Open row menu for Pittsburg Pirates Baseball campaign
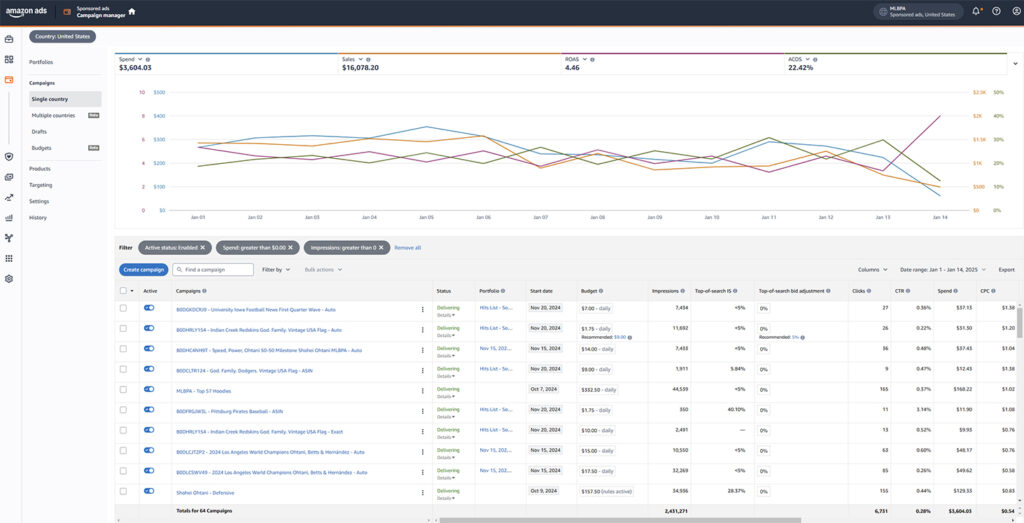 (x=423, y=411)
